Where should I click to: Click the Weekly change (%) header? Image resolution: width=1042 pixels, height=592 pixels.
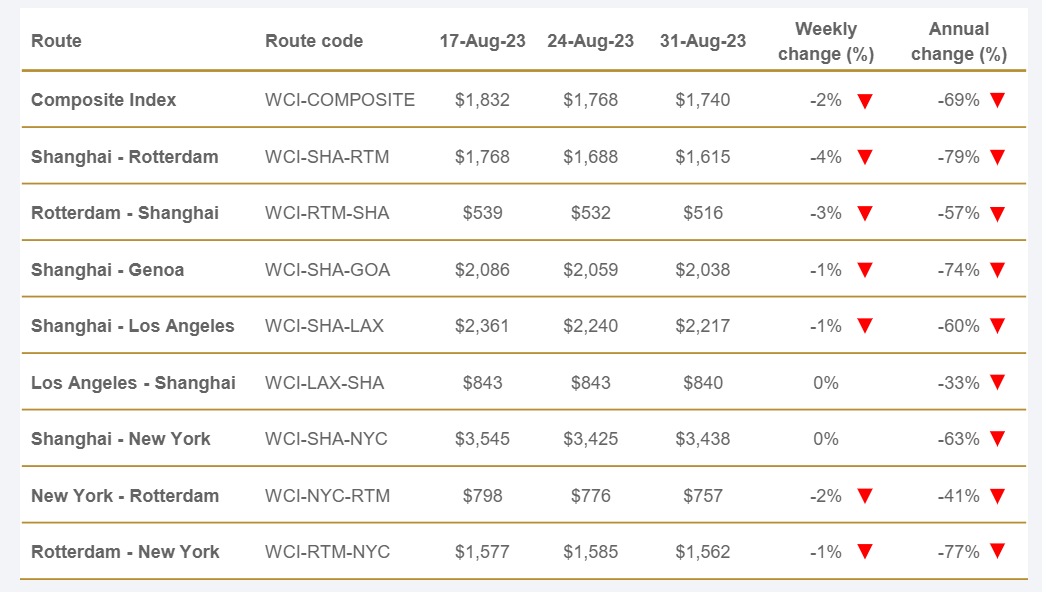tap(826, 42)
